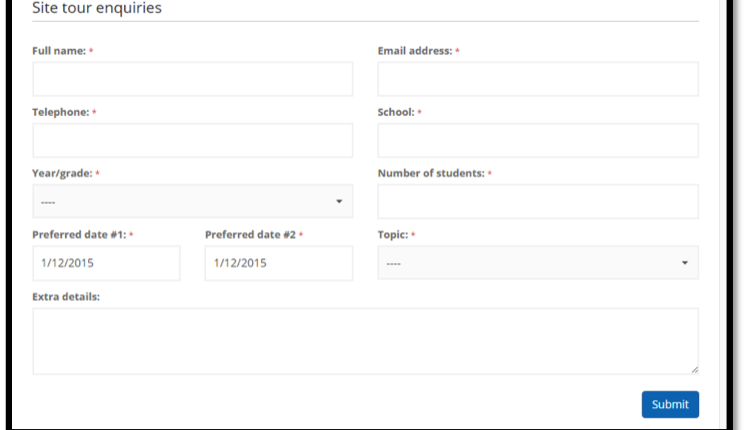This screenshot has height=430, width=747.
Task: Focus the Email address text box
Action: [537, 79]
